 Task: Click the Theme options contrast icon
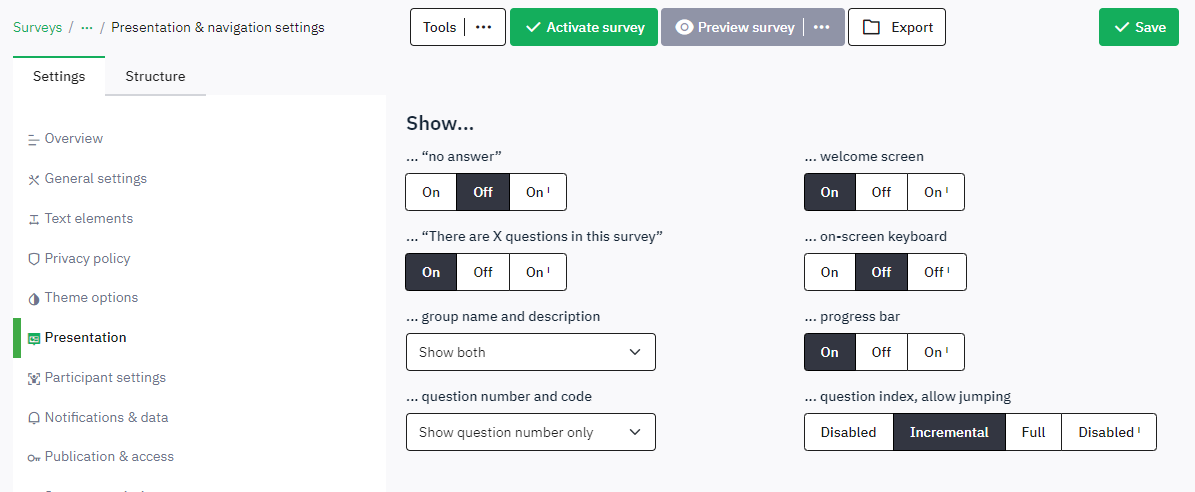[34, 298]
